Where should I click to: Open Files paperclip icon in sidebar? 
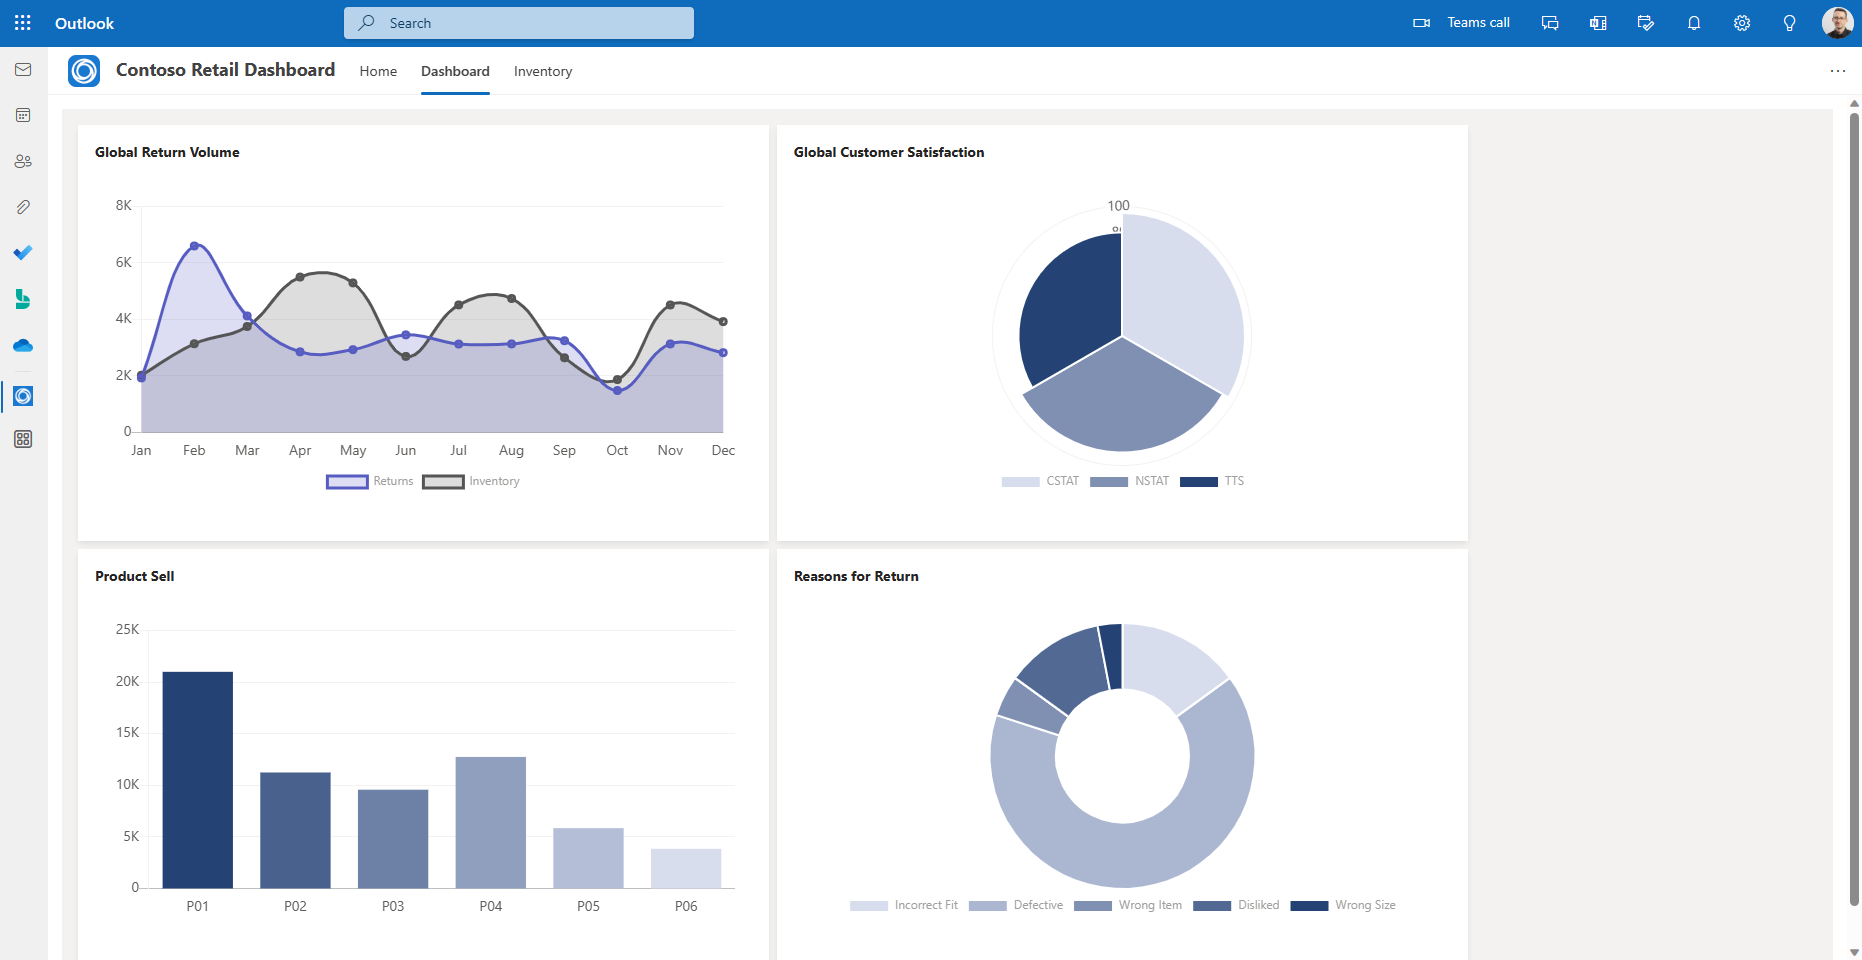coord(23,207)
